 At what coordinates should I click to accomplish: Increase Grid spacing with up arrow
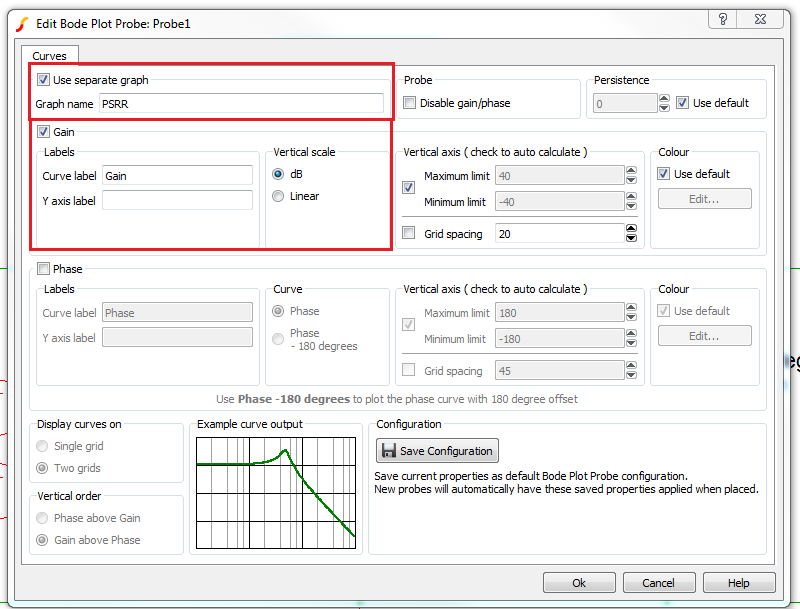(631, 229)
